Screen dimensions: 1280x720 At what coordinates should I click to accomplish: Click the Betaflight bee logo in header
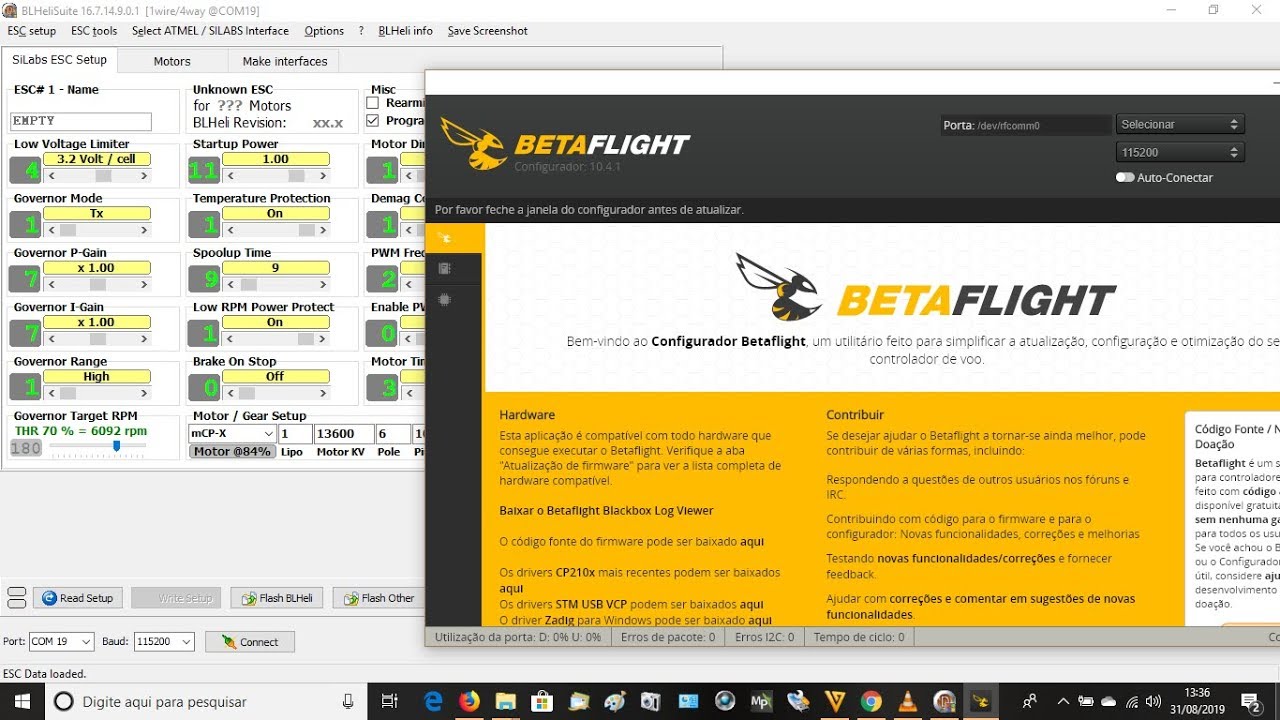point(472,144)
